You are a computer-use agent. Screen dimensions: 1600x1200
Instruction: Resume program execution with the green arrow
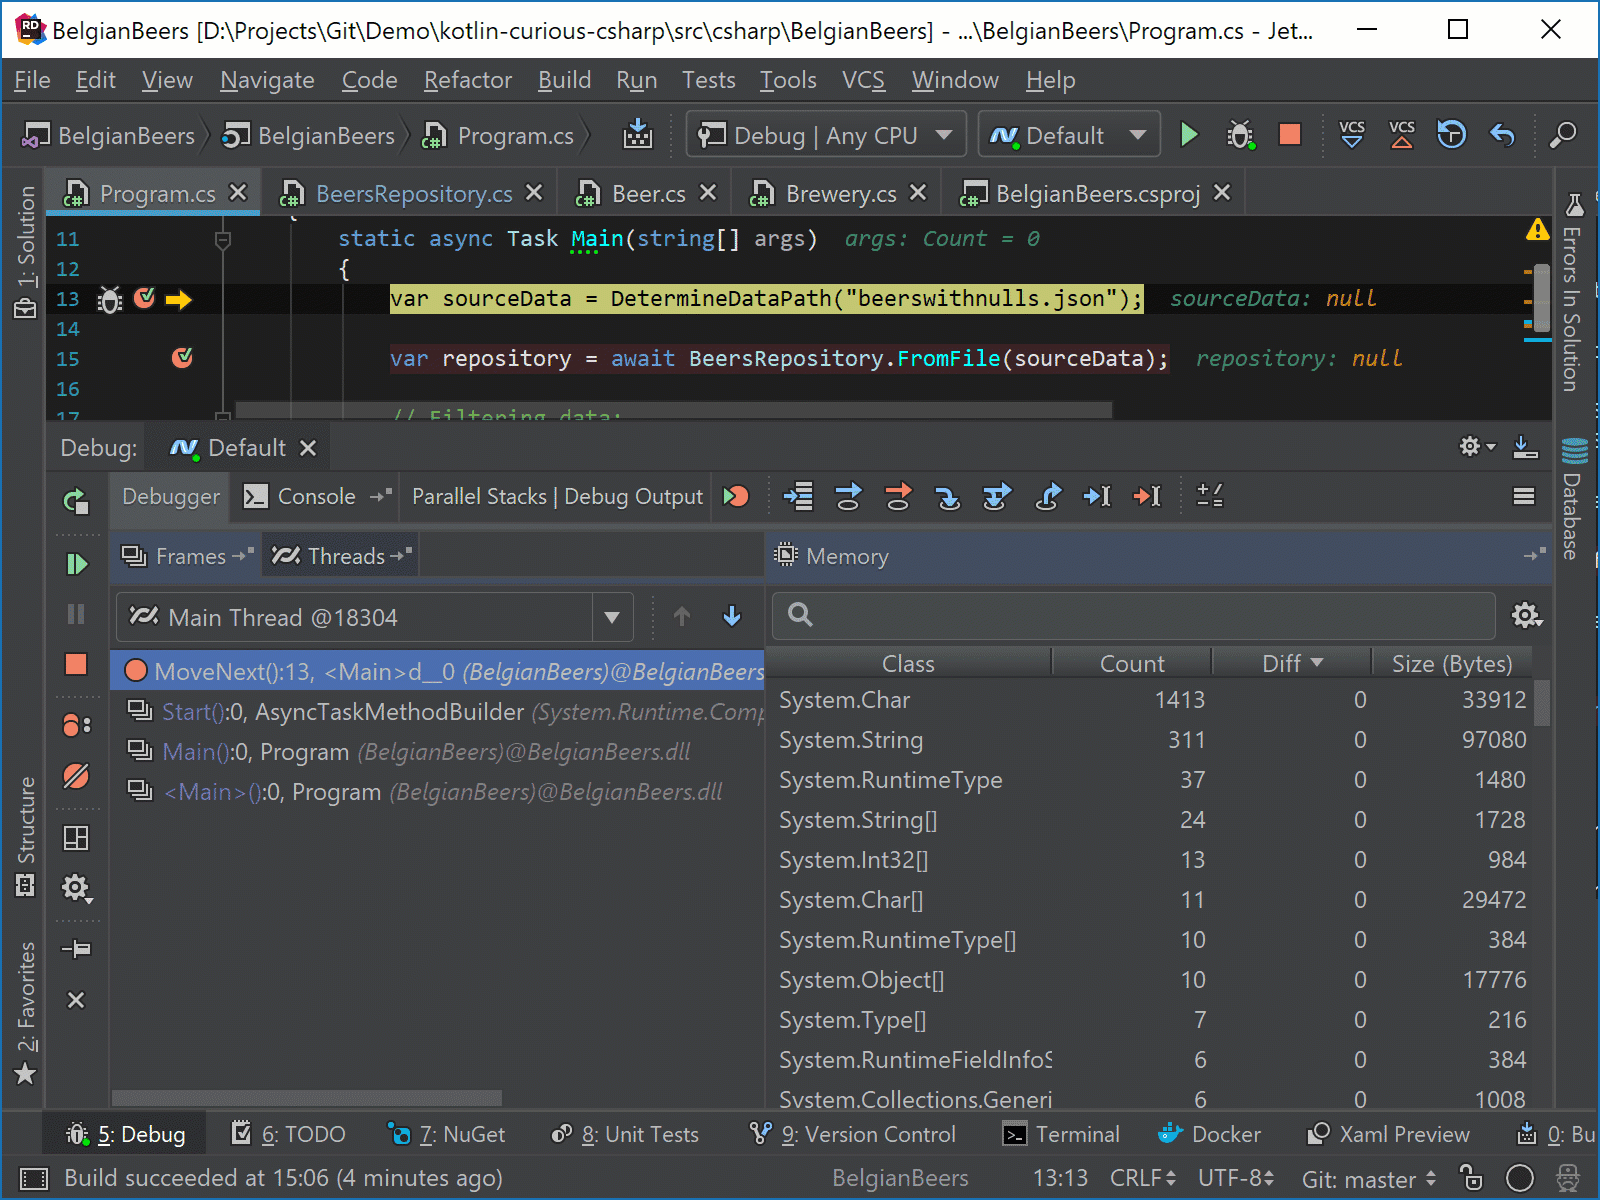(x=78, y=563)
